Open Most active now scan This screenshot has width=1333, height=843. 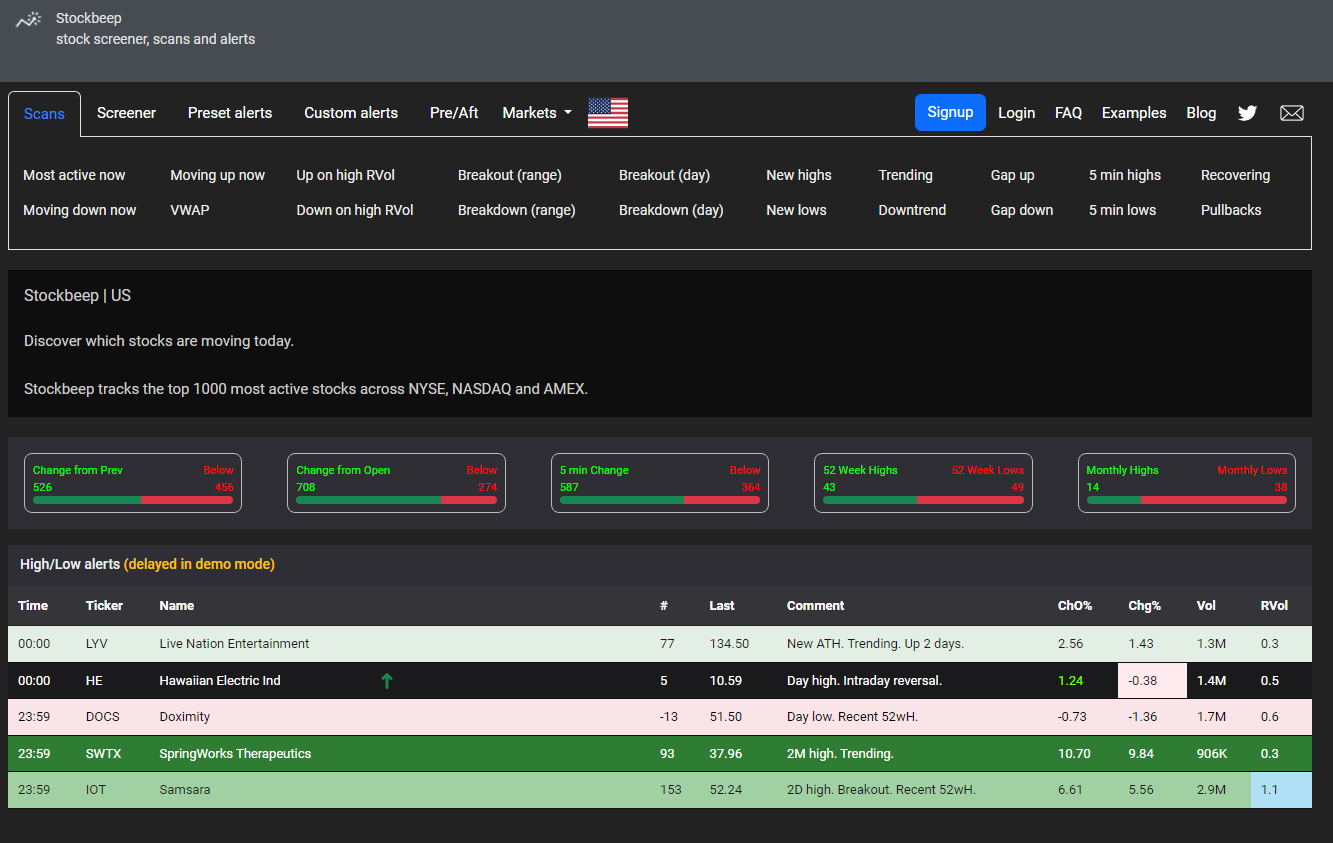point(74,175)
